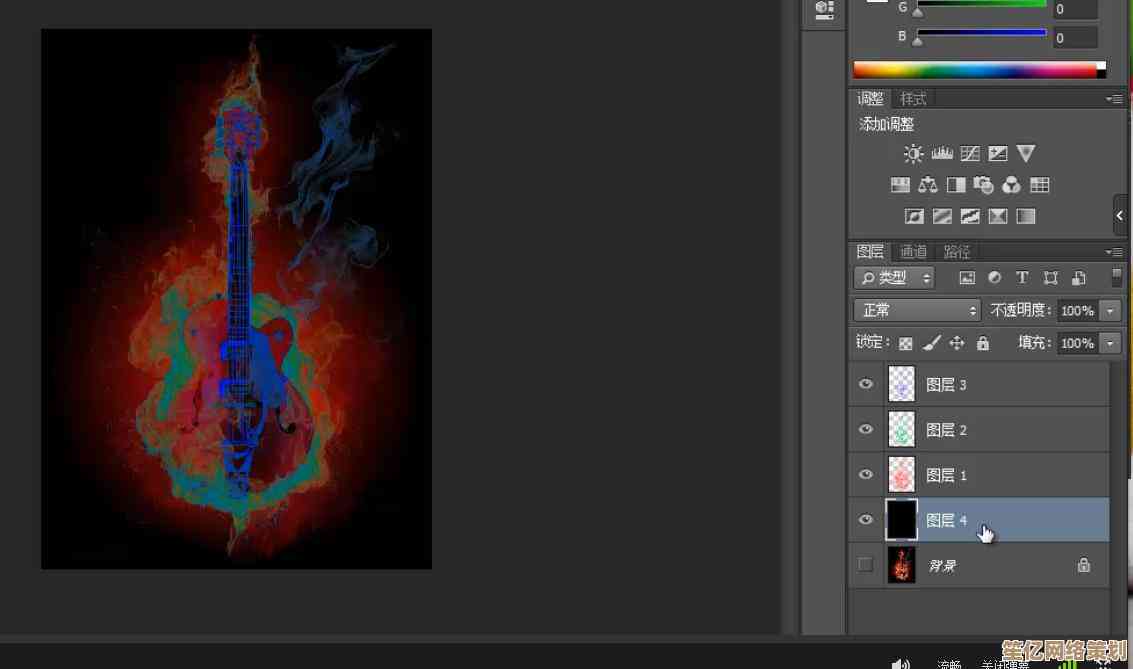Add a Levels adjustment layer
The height and width of the screenshot is (669, 1133).
pos(942,154)
